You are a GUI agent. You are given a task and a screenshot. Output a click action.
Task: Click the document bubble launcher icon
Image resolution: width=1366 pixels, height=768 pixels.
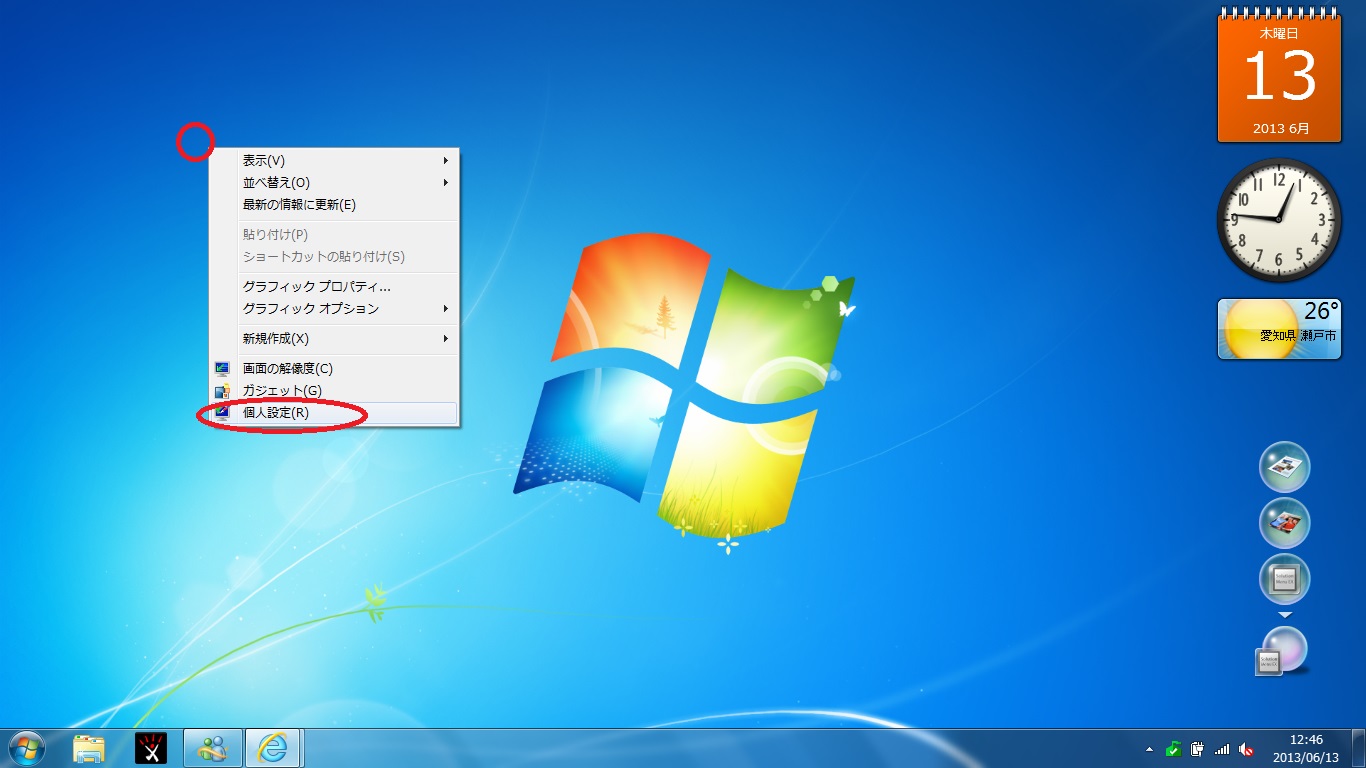click(x=1284, y=467)
